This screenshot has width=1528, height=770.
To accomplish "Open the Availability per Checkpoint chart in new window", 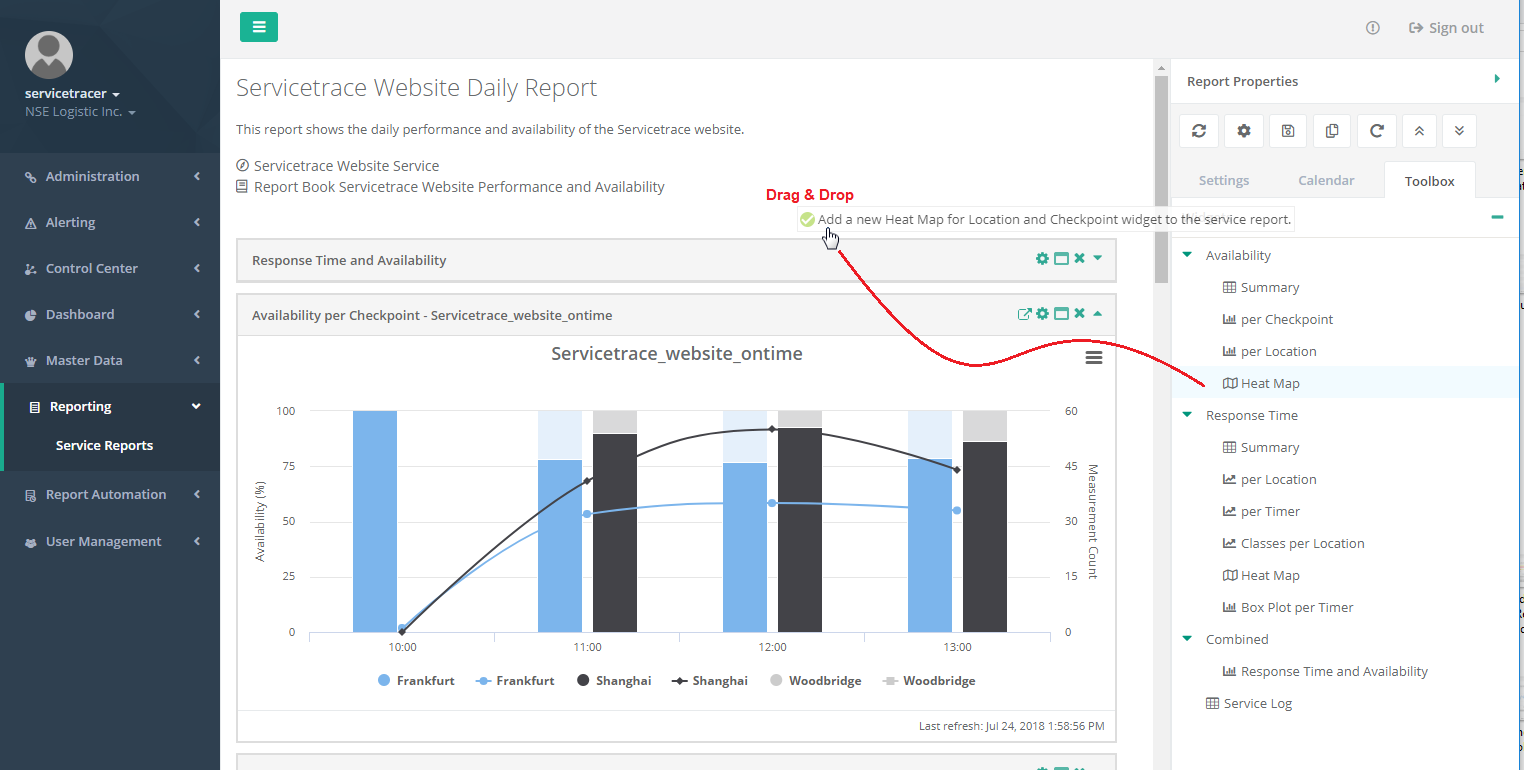I will tap(1024, 313).
